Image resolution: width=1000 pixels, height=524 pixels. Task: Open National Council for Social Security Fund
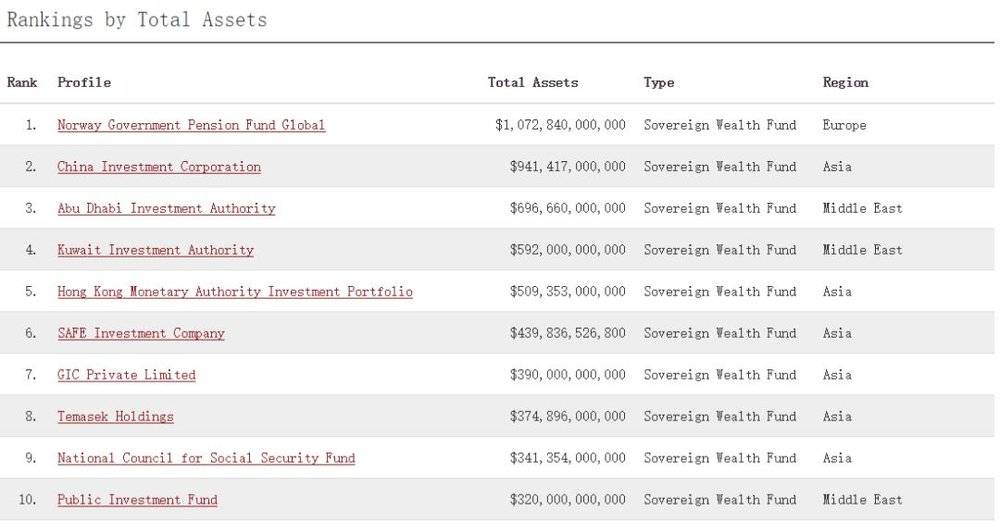[x=206, y=458]
